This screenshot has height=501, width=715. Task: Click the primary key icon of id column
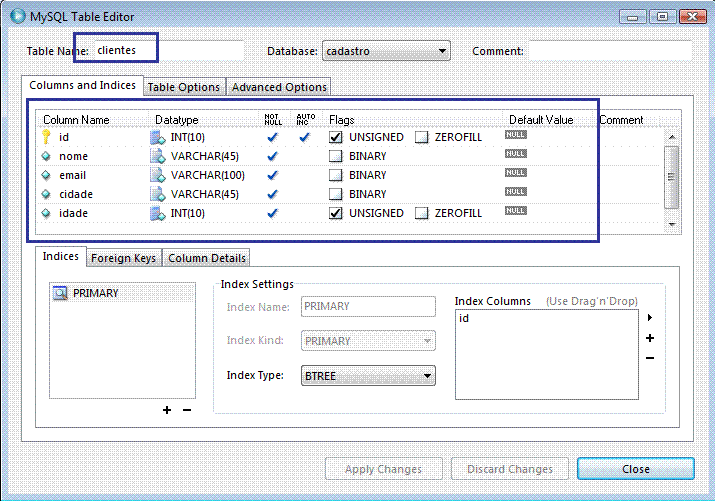pos(46,137)
